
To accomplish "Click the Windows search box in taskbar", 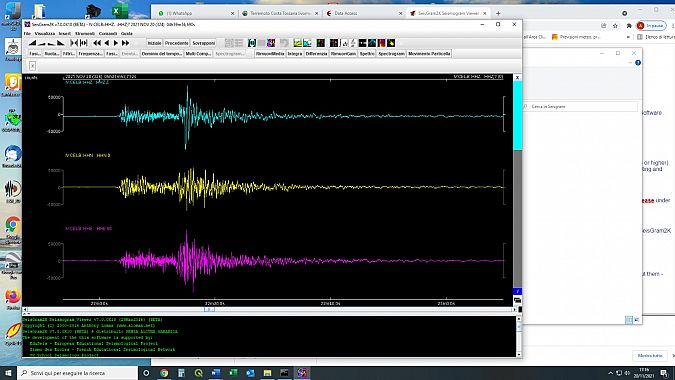I will click(x=77, y=373).
